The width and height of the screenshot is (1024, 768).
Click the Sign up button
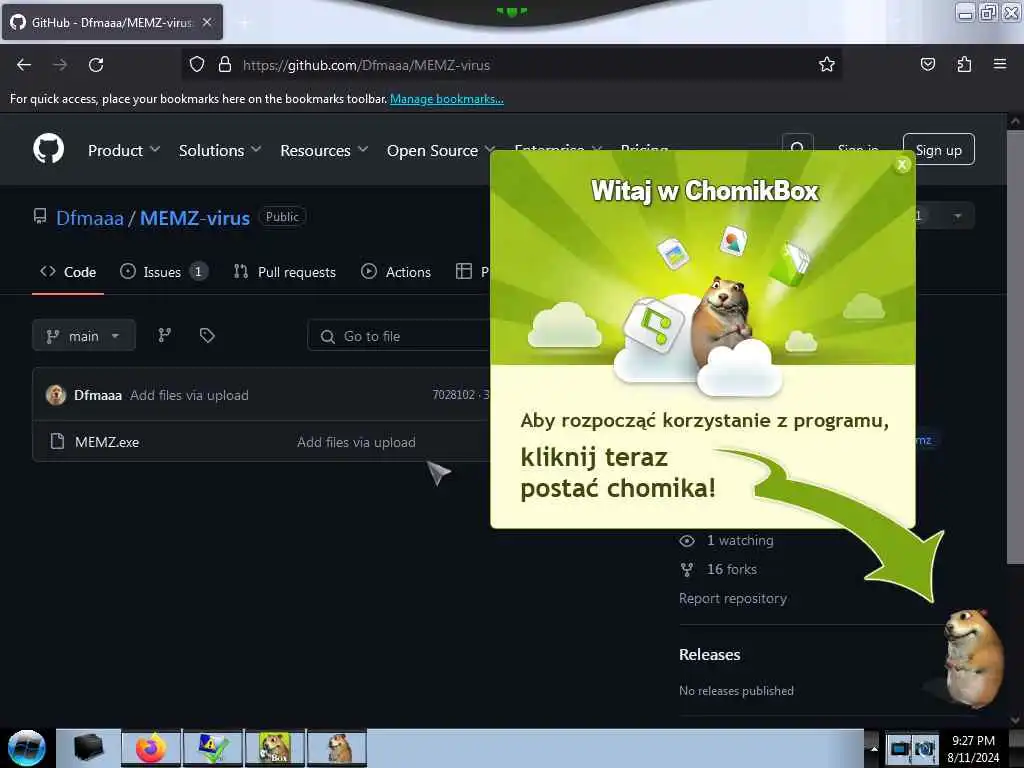pos(938,150)
